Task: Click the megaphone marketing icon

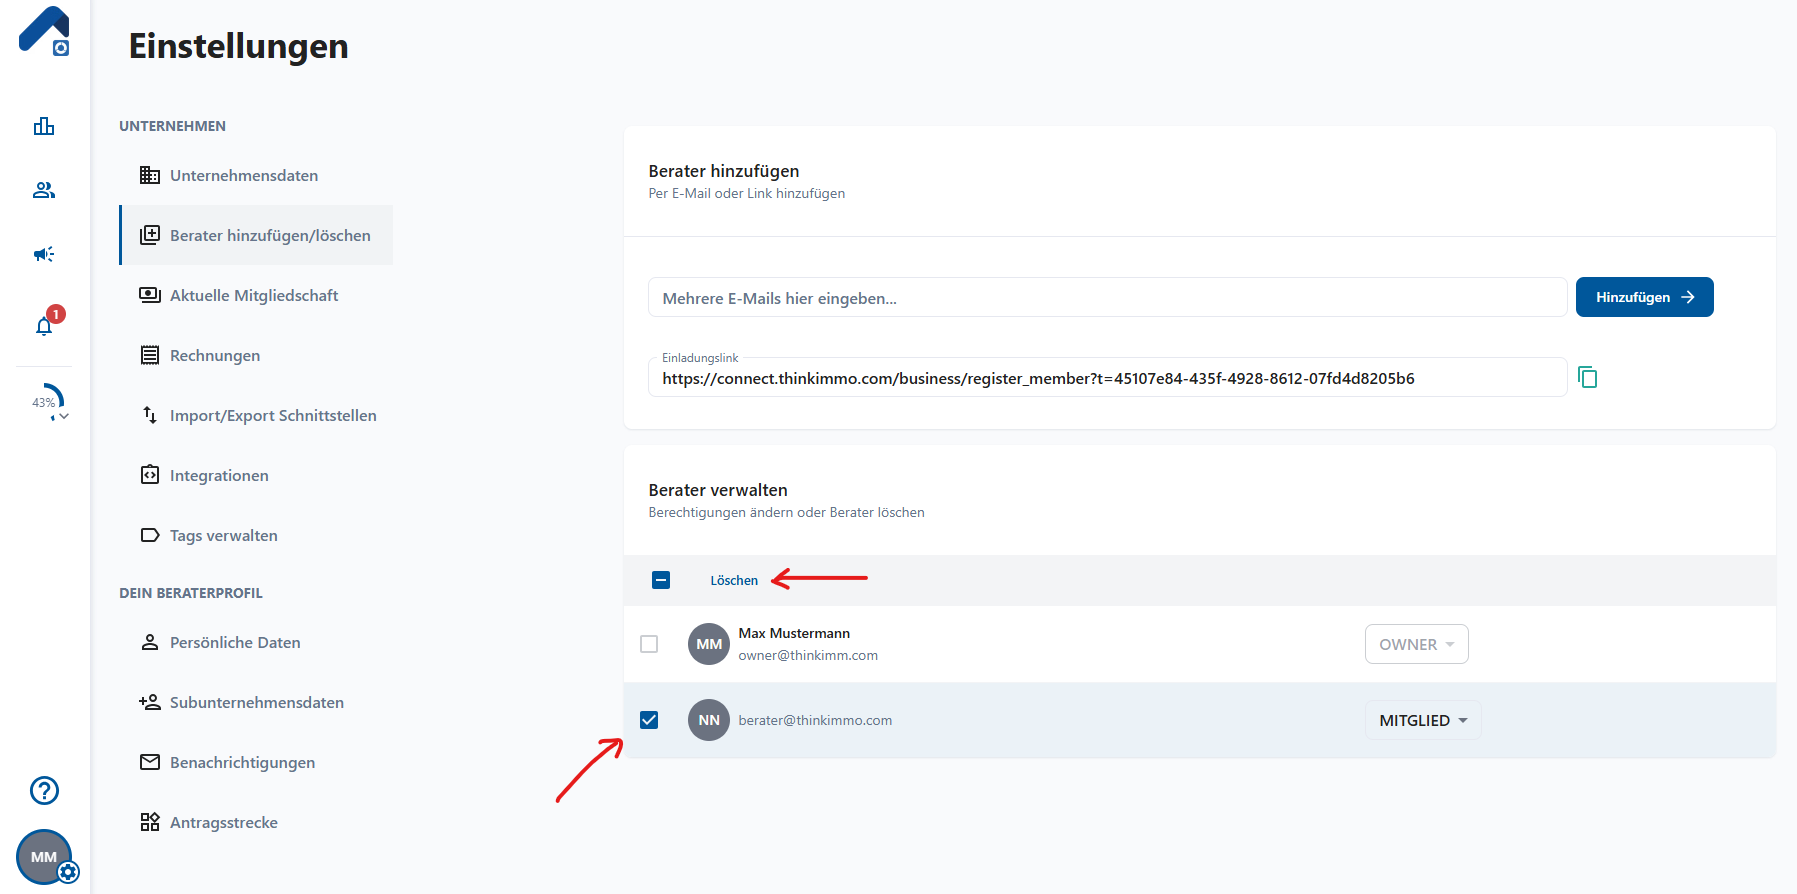Action: pos(44,254)
